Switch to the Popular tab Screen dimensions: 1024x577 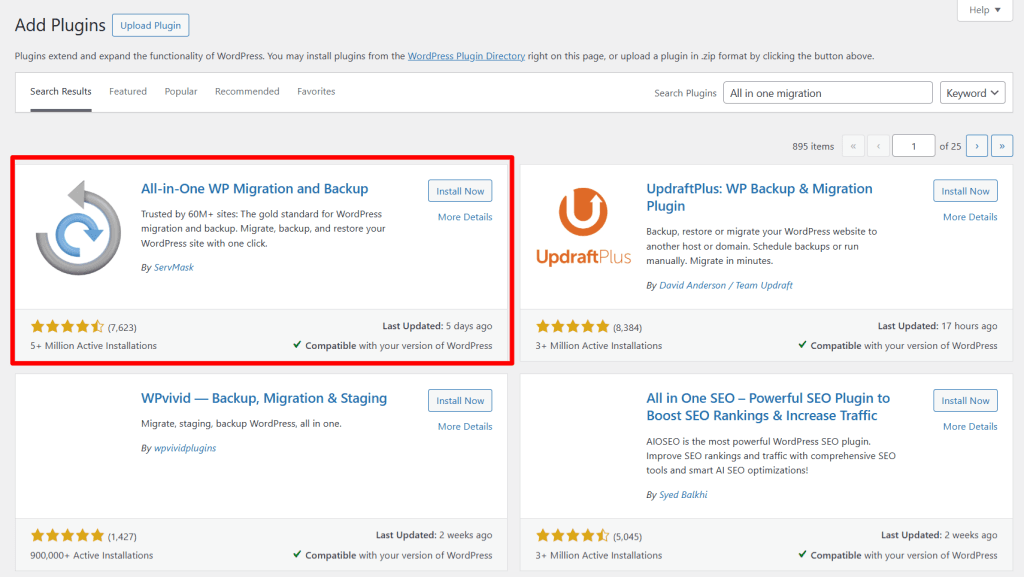coord(181,91)
